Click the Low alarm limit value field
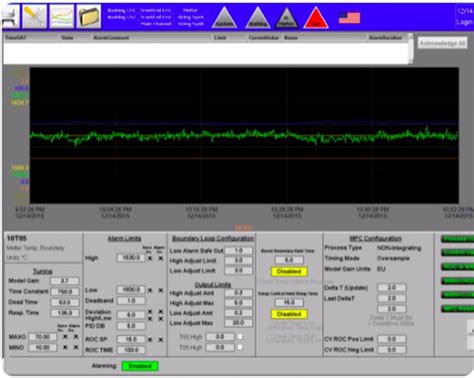Screen dimensions: 474x378 coord(131,290)
